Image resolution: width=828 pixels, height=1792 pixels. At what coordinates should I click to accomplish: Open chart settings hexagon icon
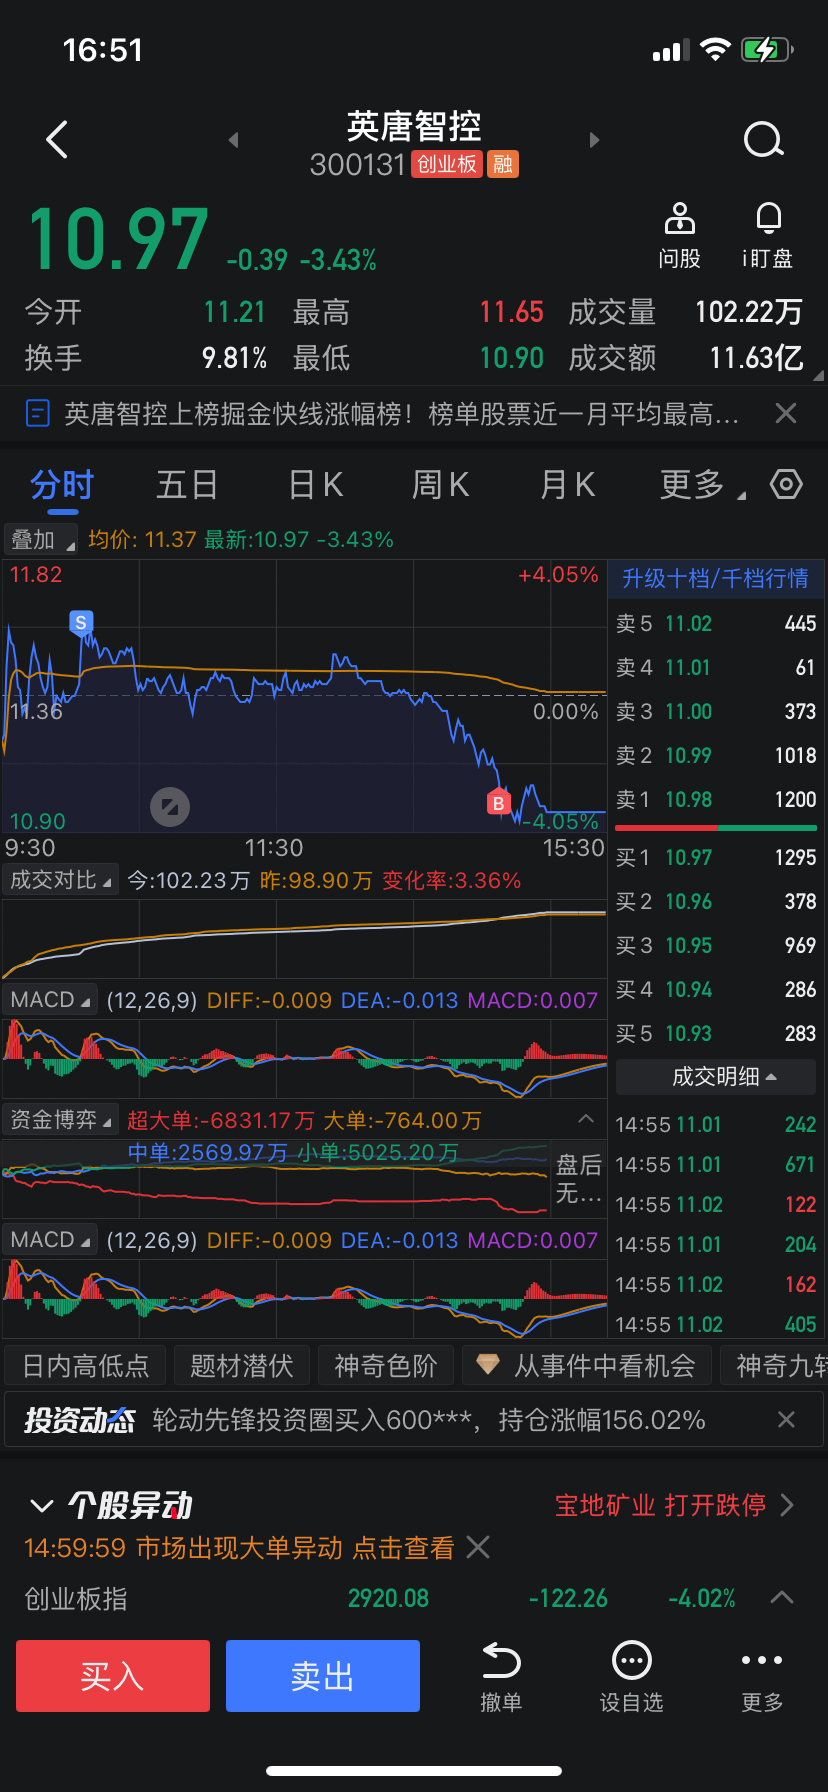[x=786, y=485]
